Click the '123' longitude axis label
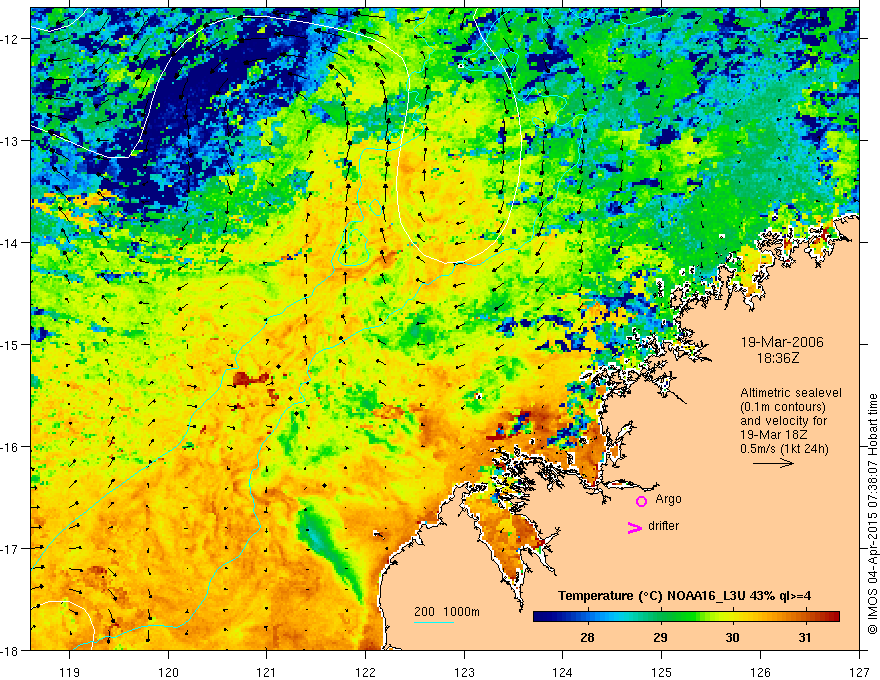The image size is (880, 680). 464,672
